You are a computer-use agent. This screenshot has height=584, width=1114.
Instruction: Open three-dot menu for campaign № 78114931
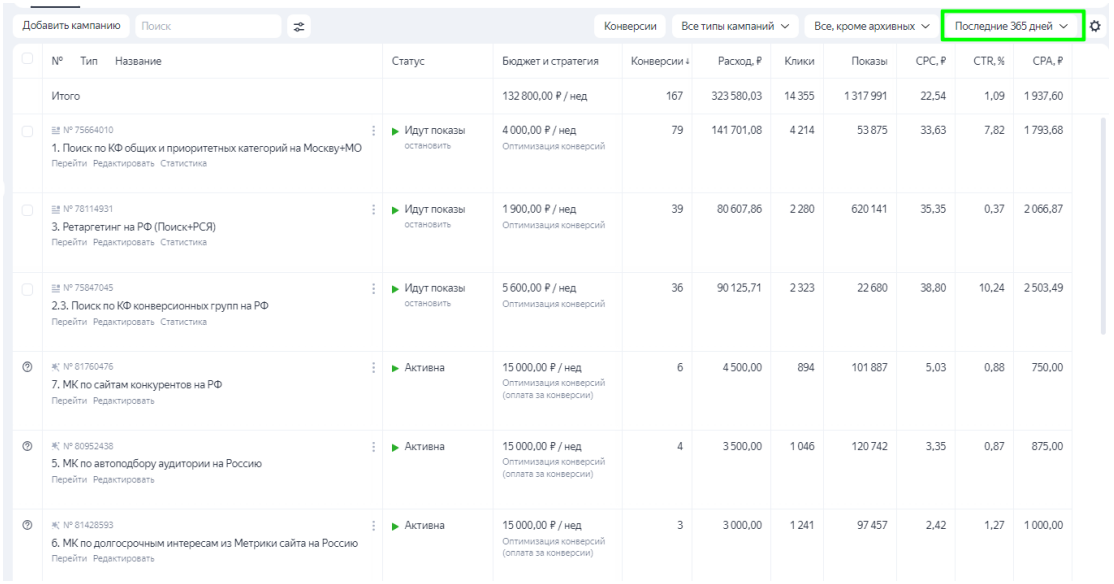(x=374, y=210)
